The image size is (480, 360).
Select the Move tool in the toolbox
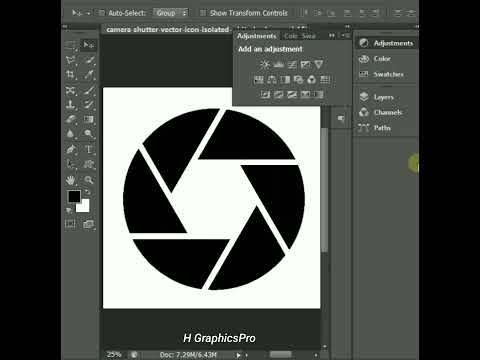pos(89,45)
